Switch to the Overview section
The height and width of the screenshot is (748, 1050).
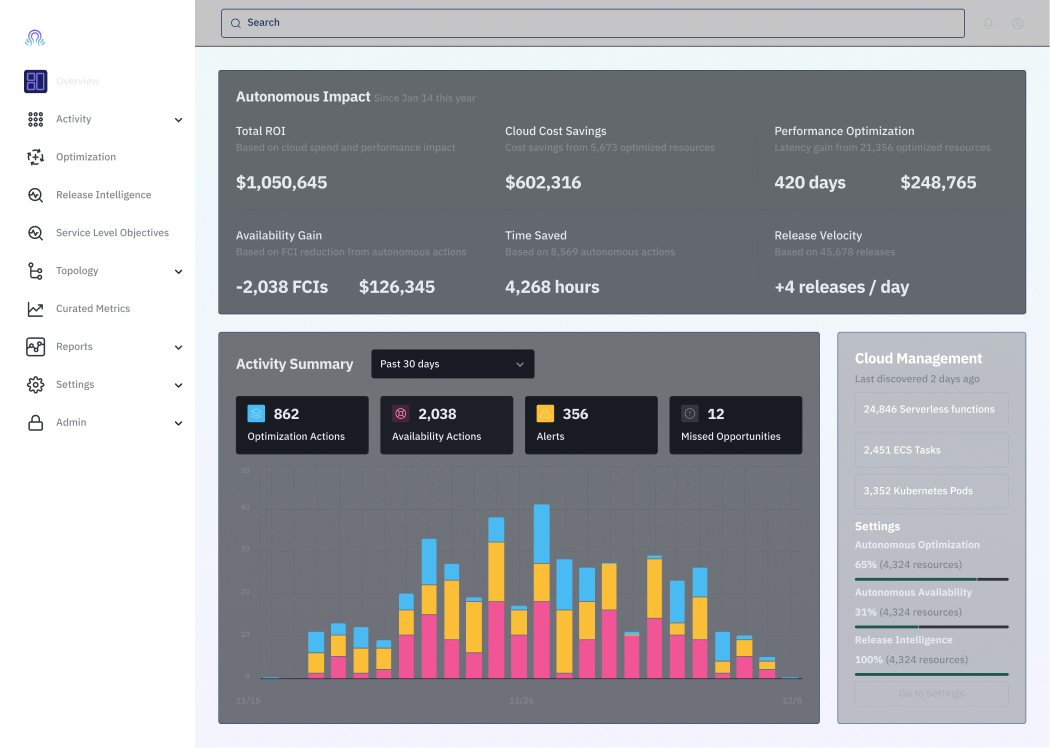77,81
